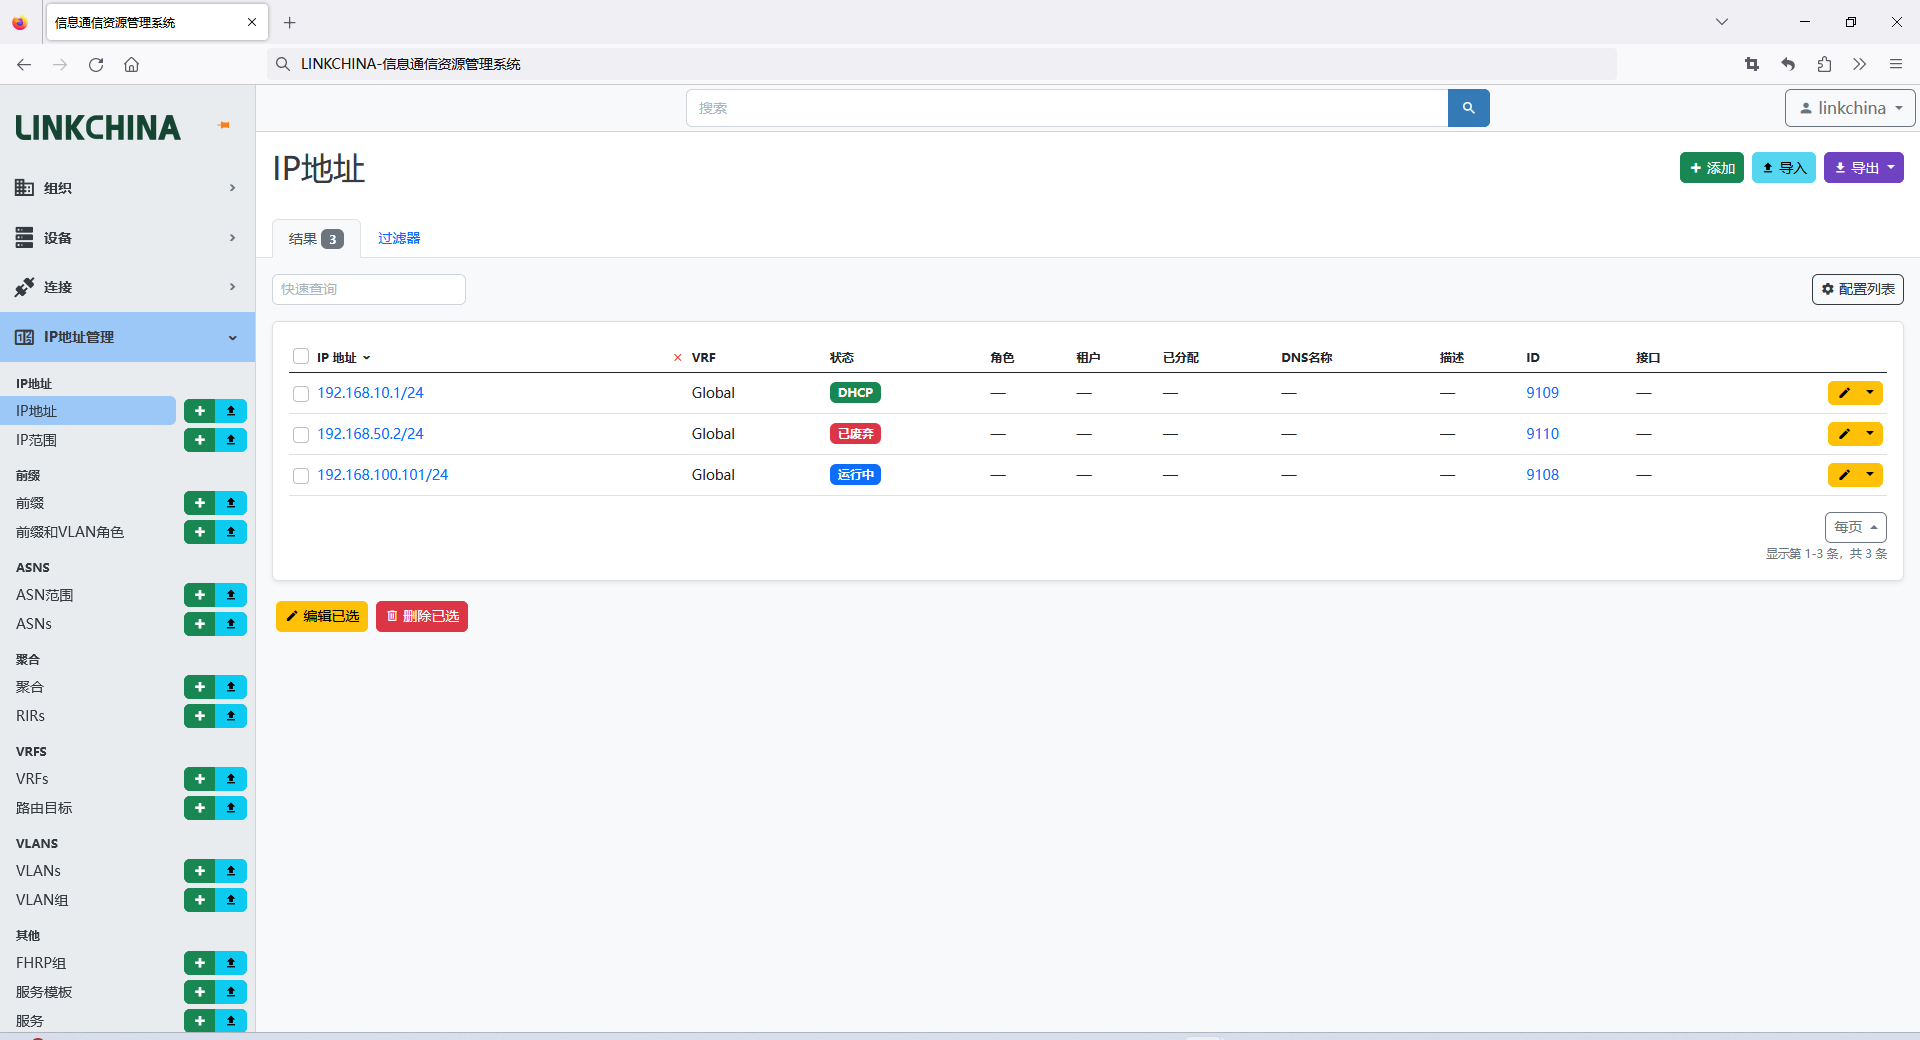The height and width of the screenshot is (1040, 1920).
Task: Toggle the select-all checkbox in table header
Action: click(x=301, y=357)
